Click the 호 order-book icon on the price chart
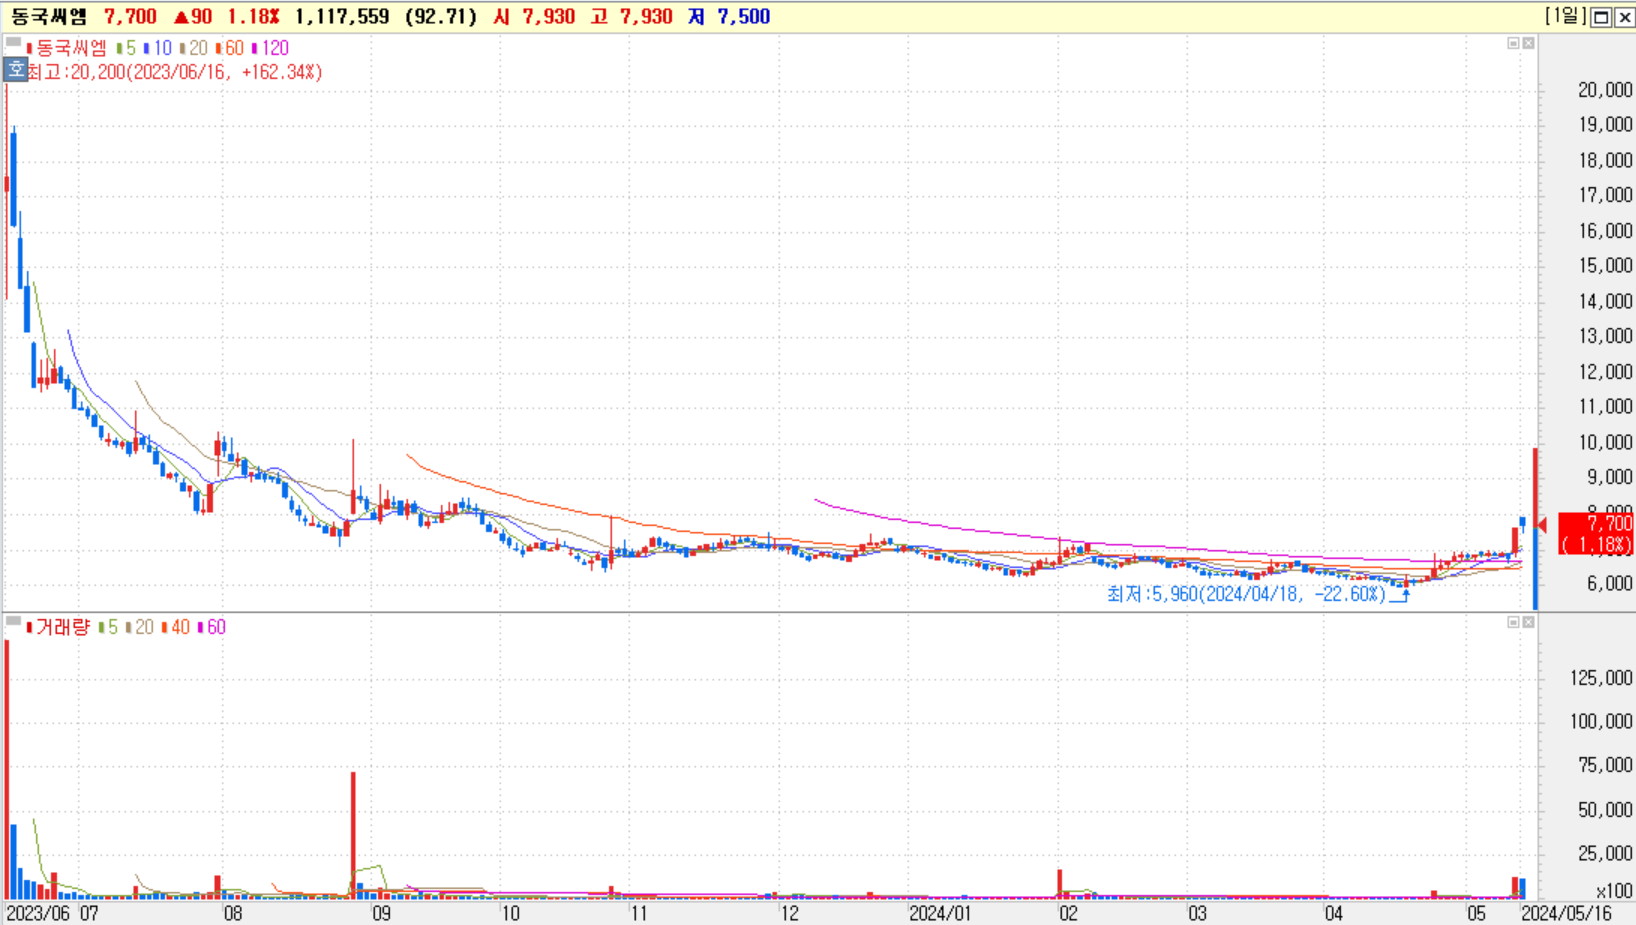The height and width of the screenshot is (925, 1636). [15, 70]
